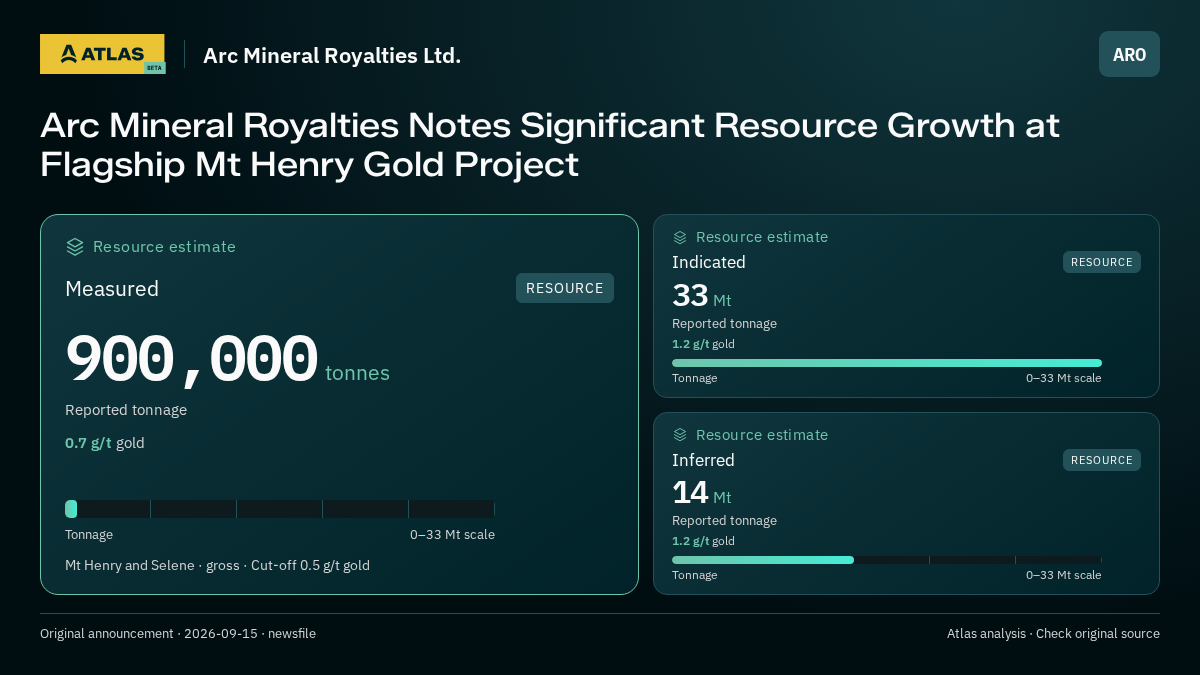Click the layers icon in Indicated card
This screenshot has height=675, width=1200.
[680, 237]
